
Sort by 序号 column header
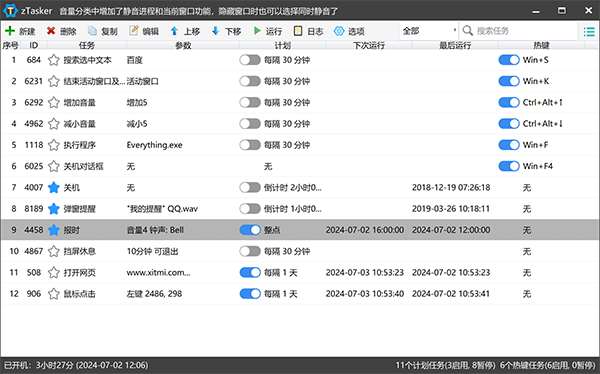10,45
